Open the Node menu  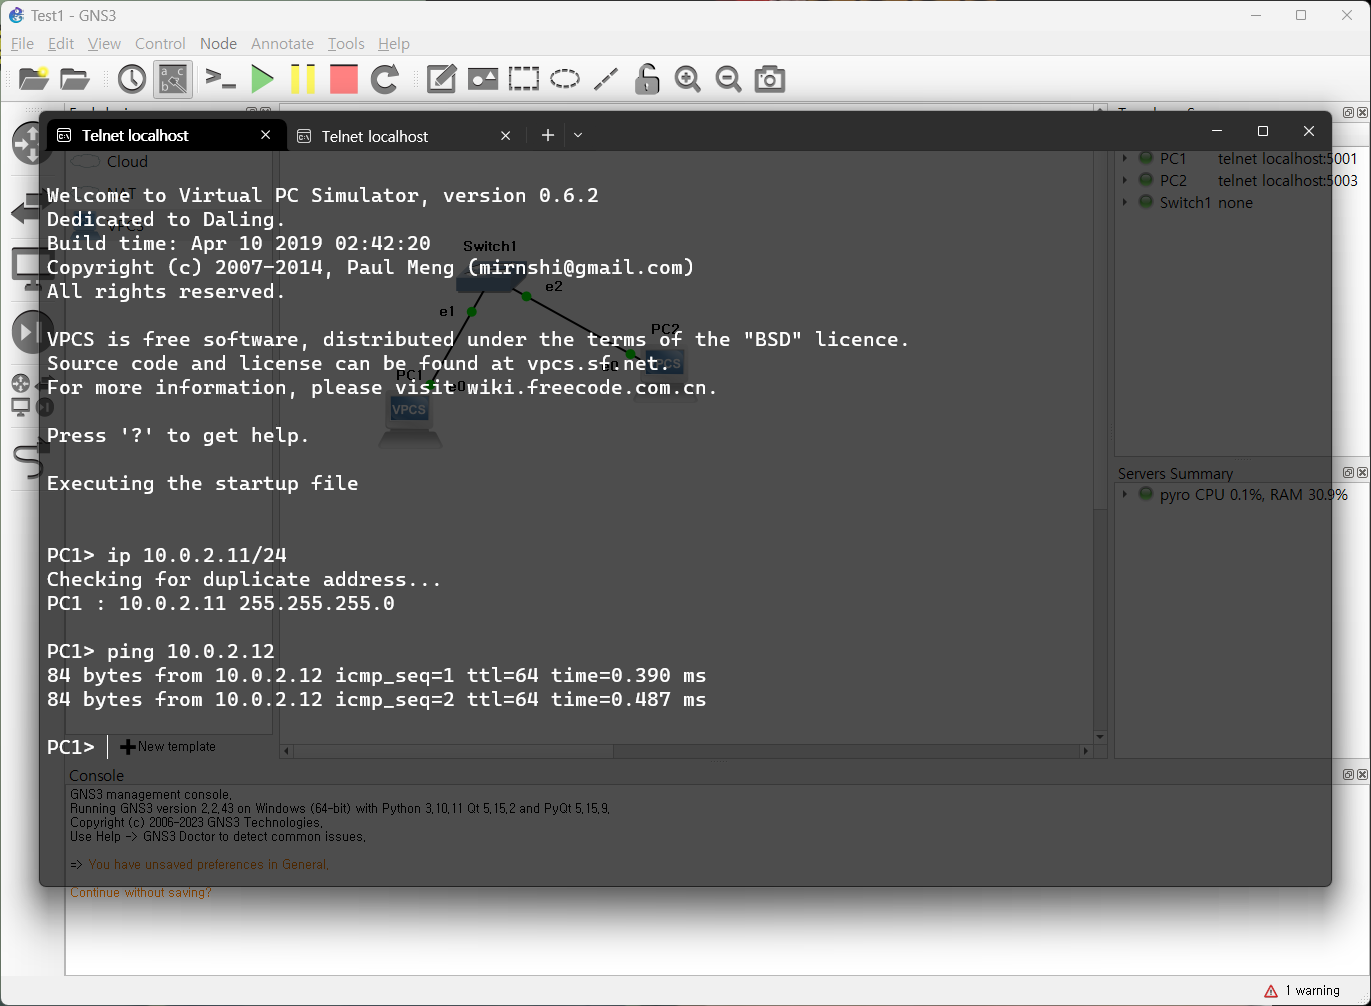pos(218,43)
